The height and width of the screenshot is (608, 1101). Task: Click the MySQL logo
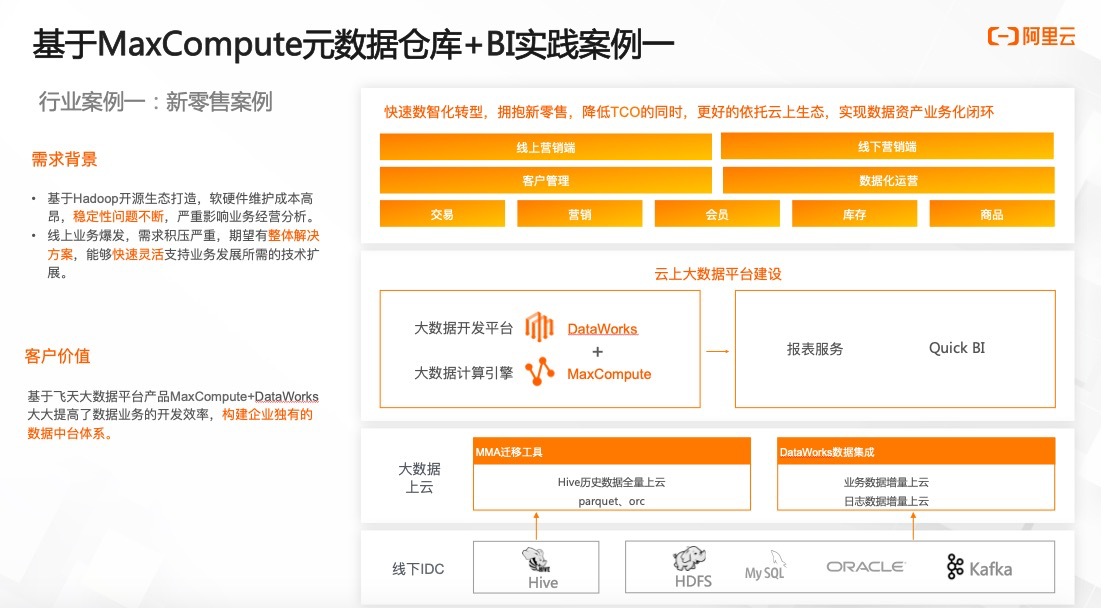click(765, 566)
